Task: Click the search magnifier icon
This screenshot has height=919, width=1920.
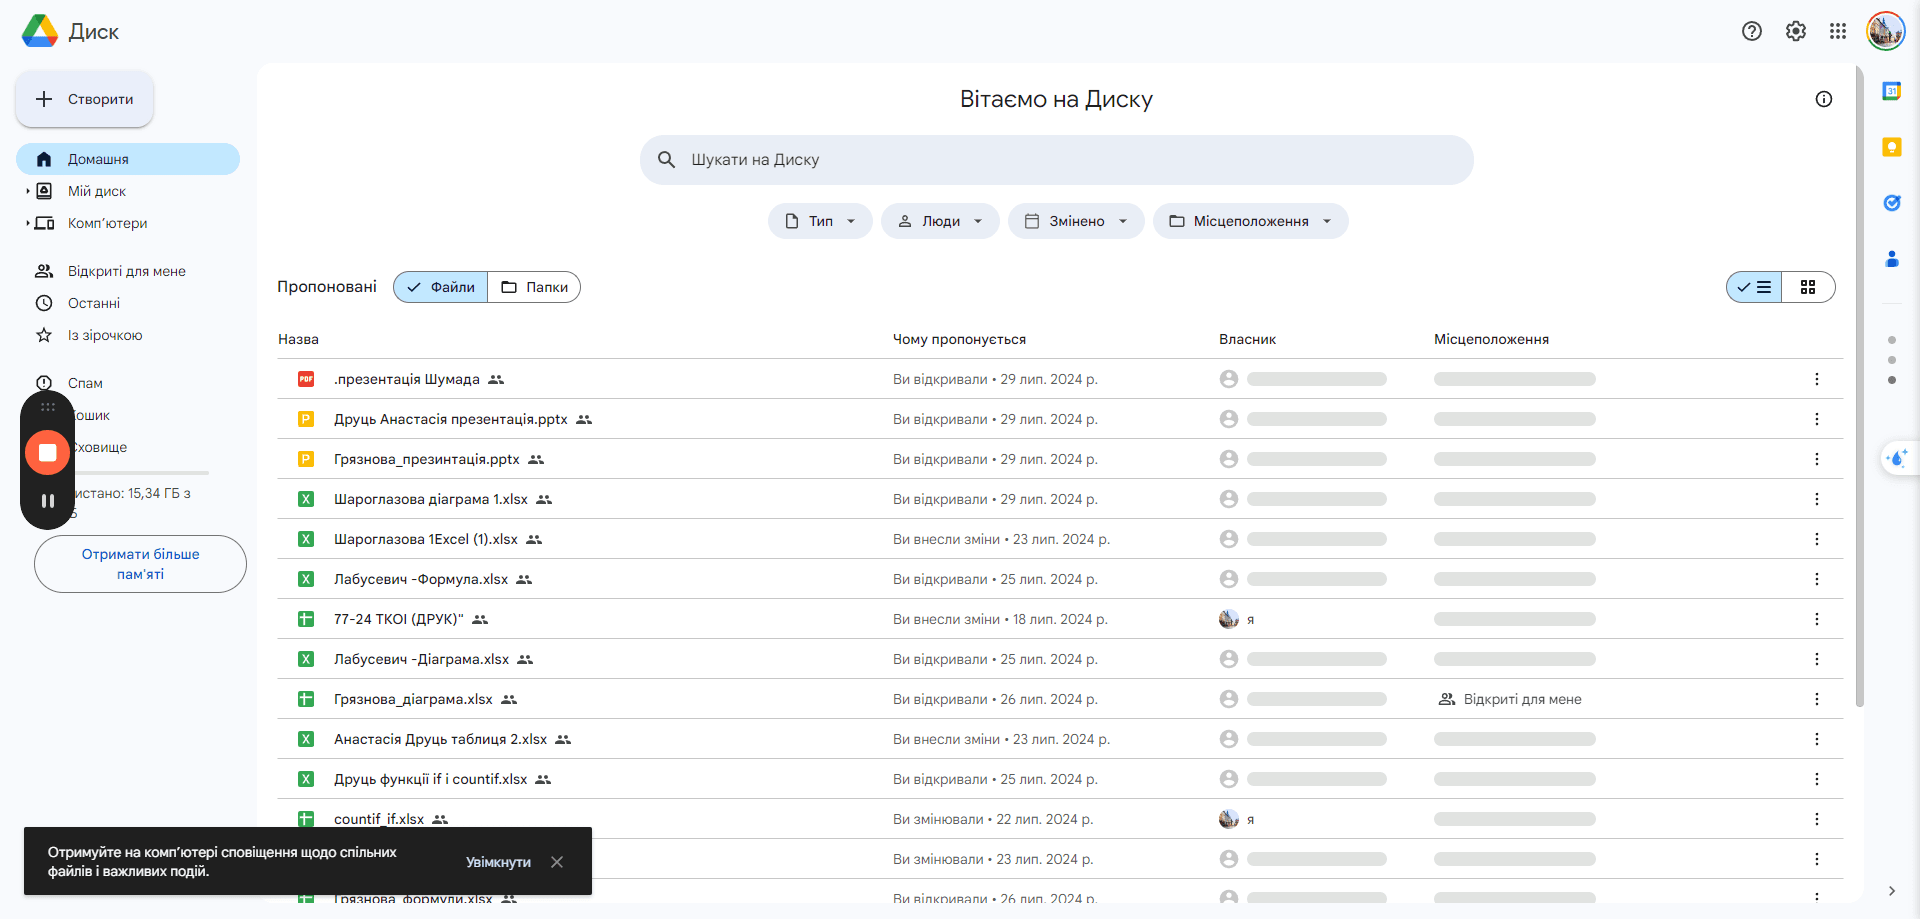Action: pyautogui.click(x=667, y=160)
